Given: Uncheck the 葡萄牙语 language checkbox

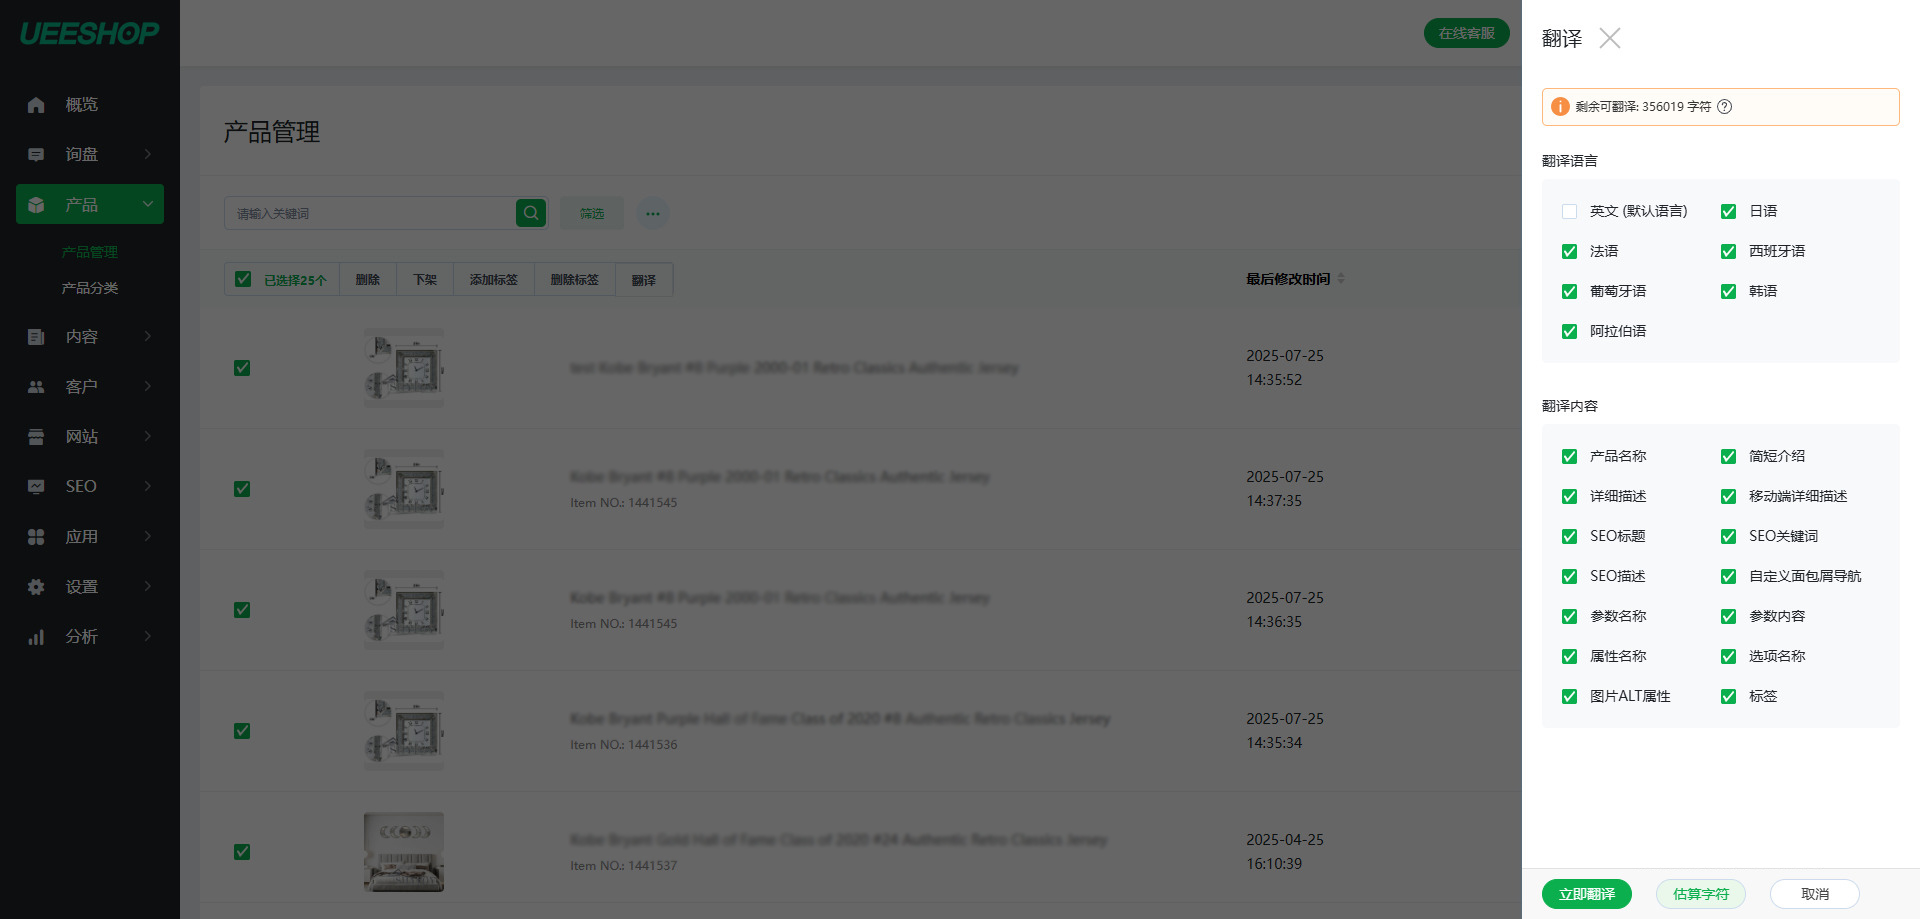Looking at the screenshot, I should (1569, 291).
